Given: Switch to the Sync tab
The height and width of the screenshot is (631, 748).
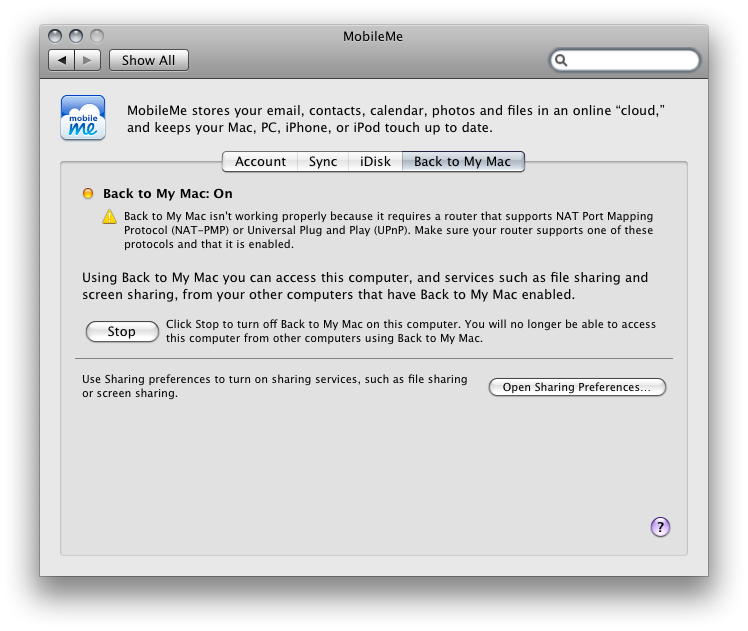Looking at the screenshot, I should click(x=323, y=161).
